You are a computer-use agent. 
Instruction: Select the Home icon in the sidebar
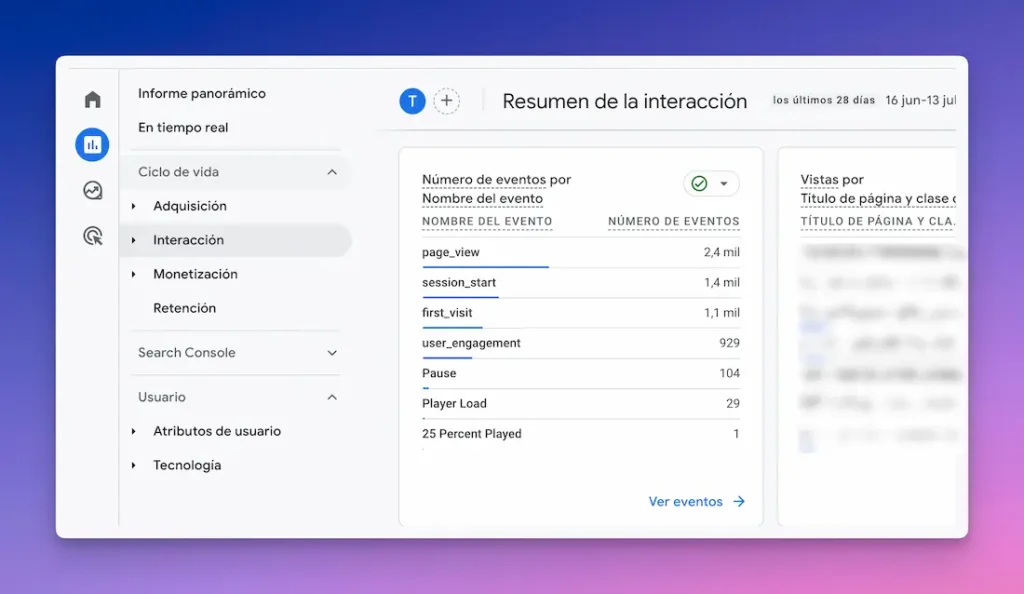pyautogui.click(x=92, y=99)
